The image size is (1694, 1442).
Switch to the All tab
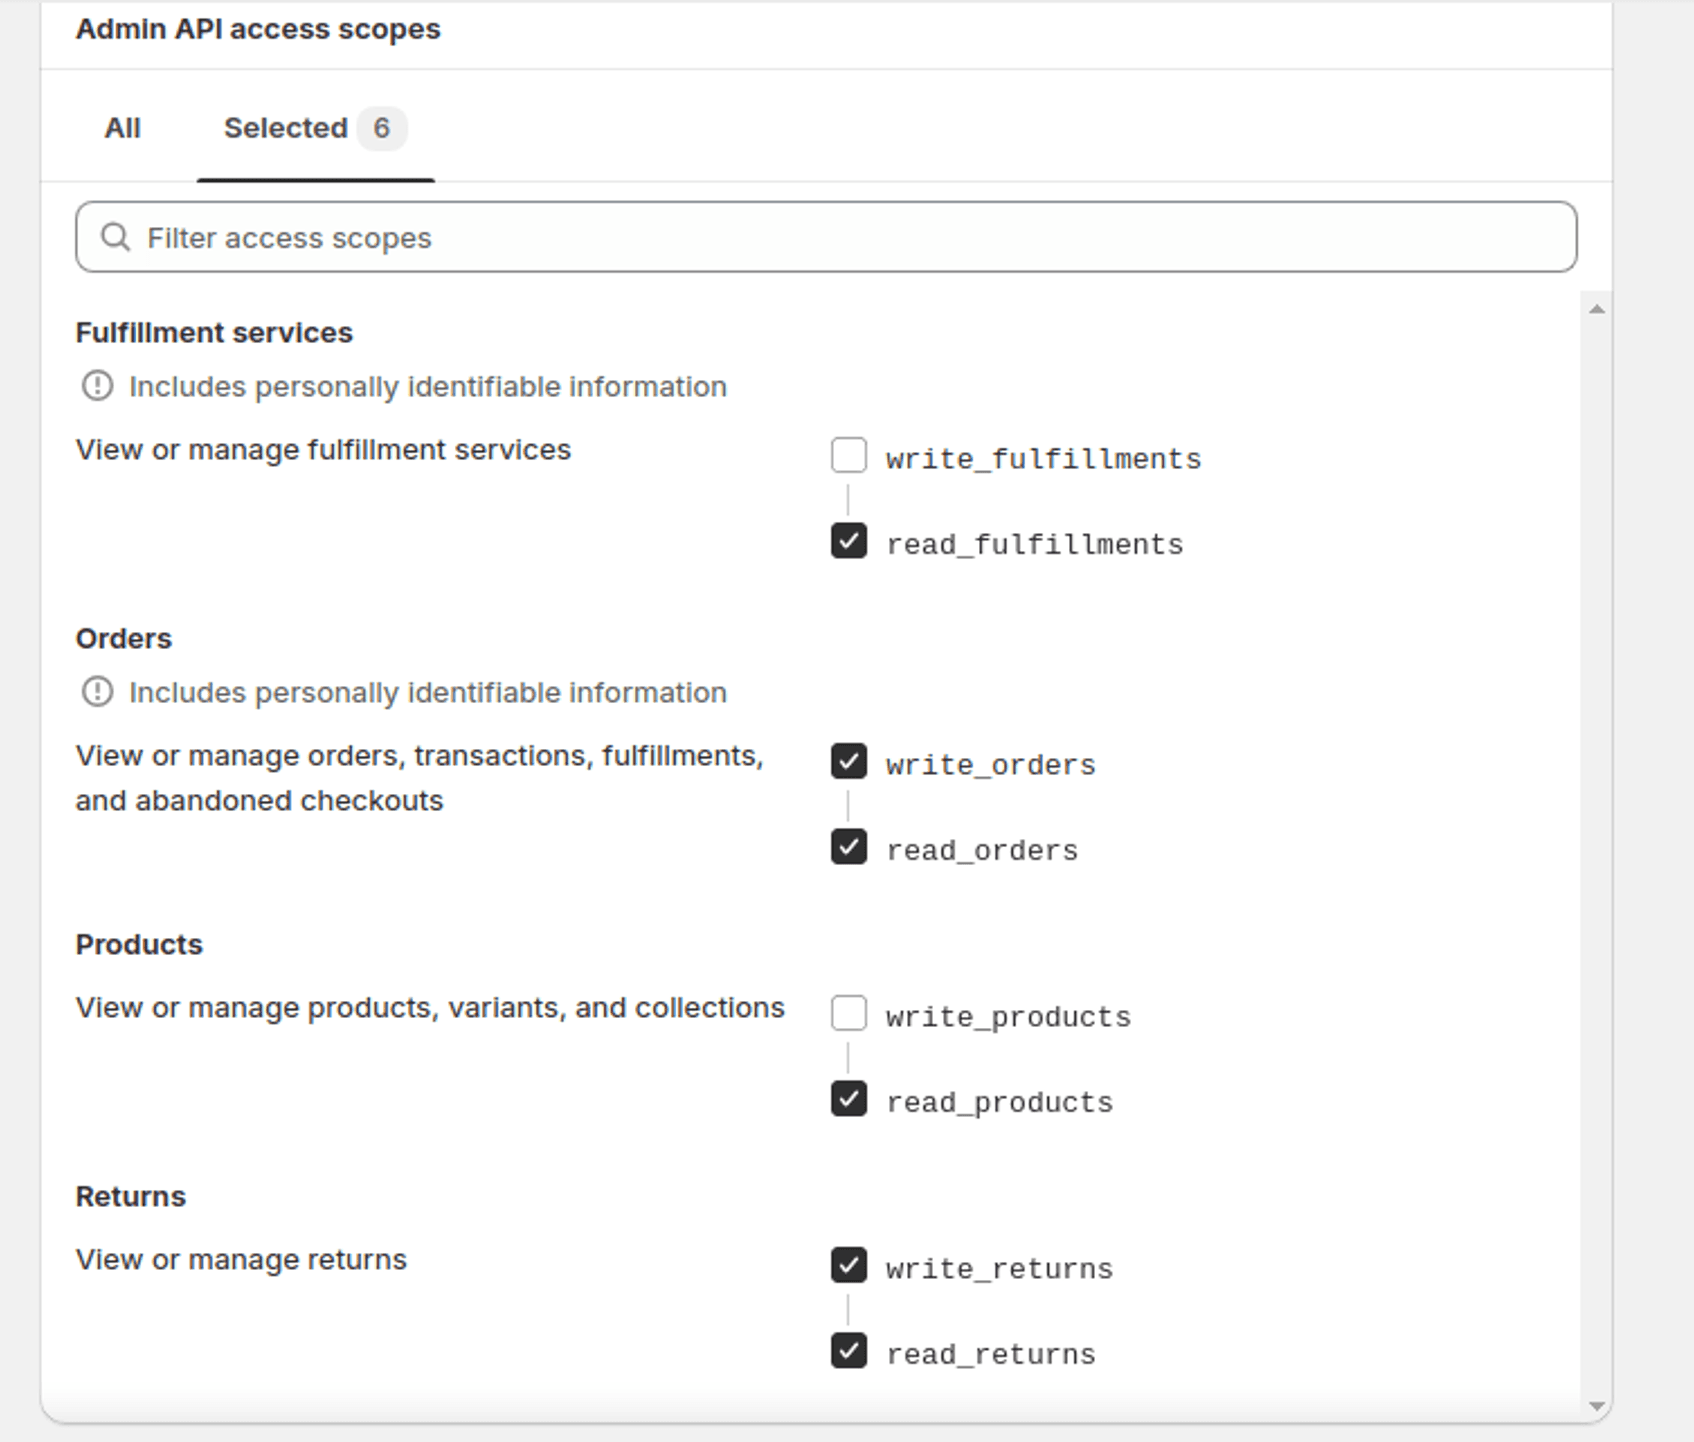(x=122, y=128)
